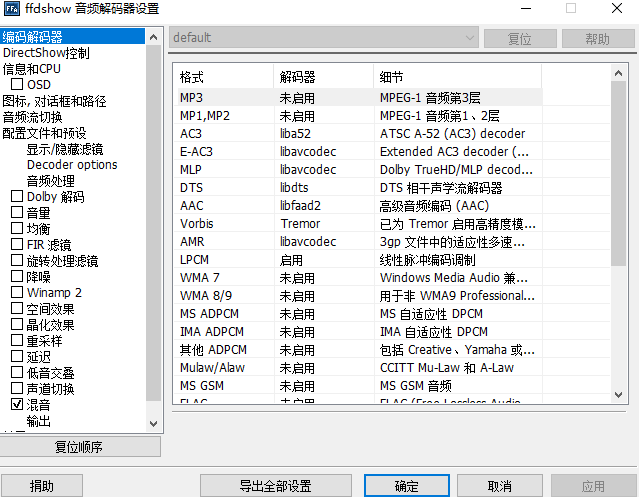Select 图标, 对话框和路径 item
639x497 pixels.
pos(54,101)
